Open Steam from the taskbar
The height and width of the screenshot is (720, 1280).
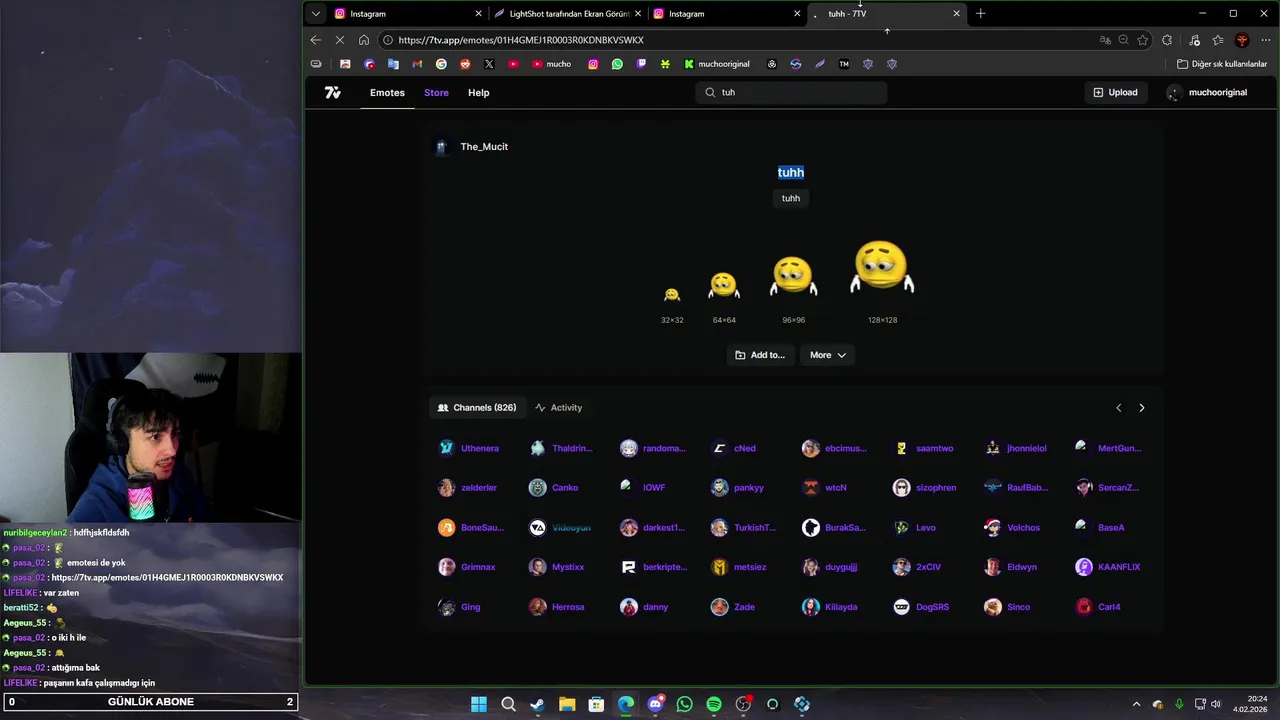click(537, 704)
